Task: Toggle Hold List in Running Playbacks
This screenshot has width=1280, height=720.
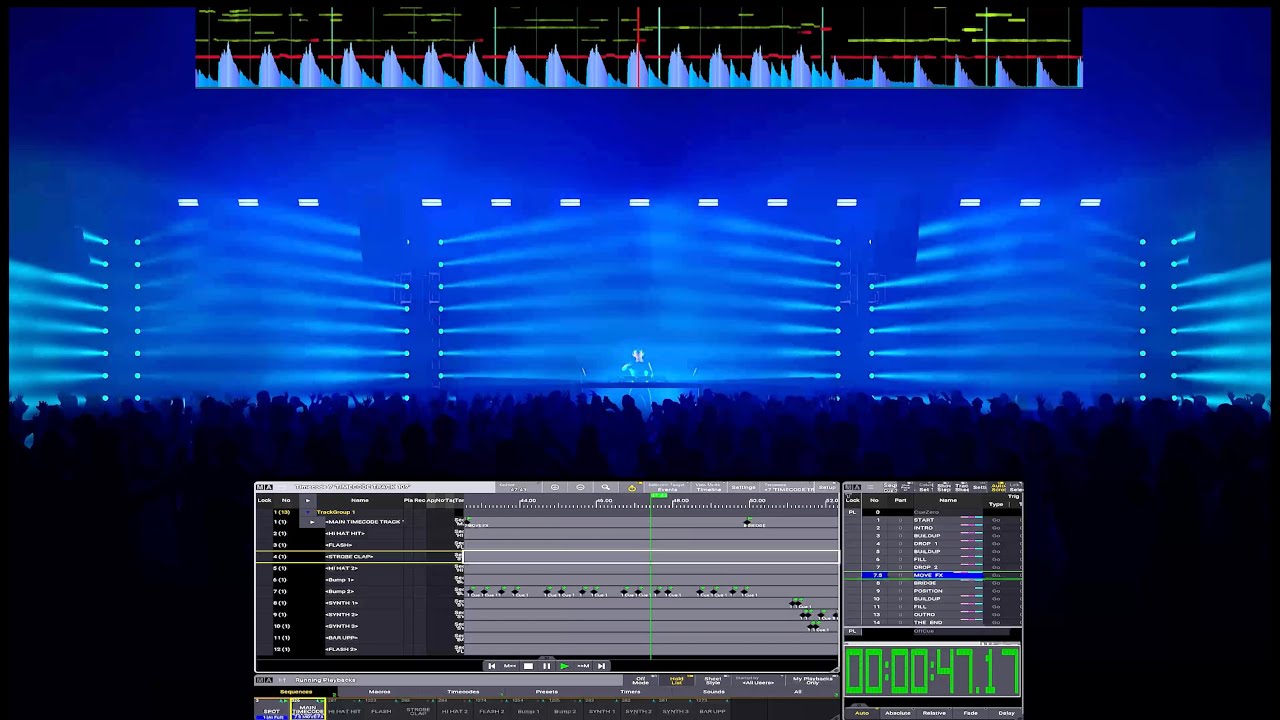Action: 677,680
